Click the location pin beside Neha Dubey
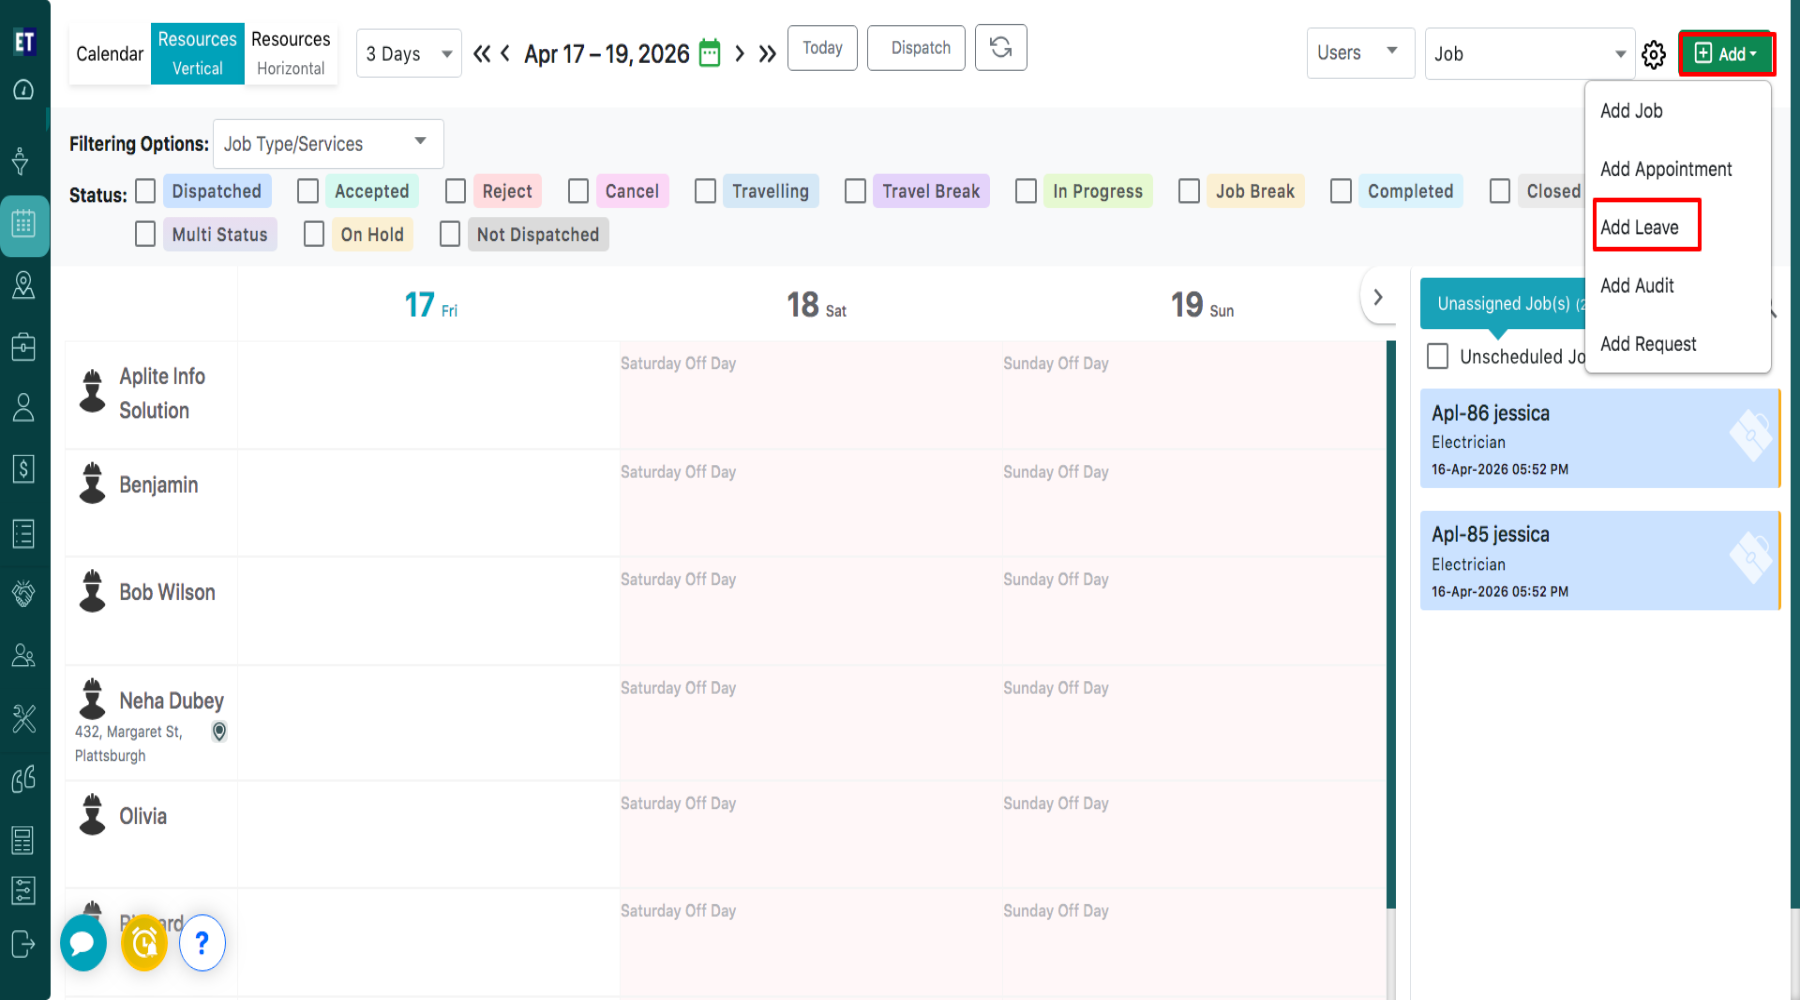 (x=219, y=732)
